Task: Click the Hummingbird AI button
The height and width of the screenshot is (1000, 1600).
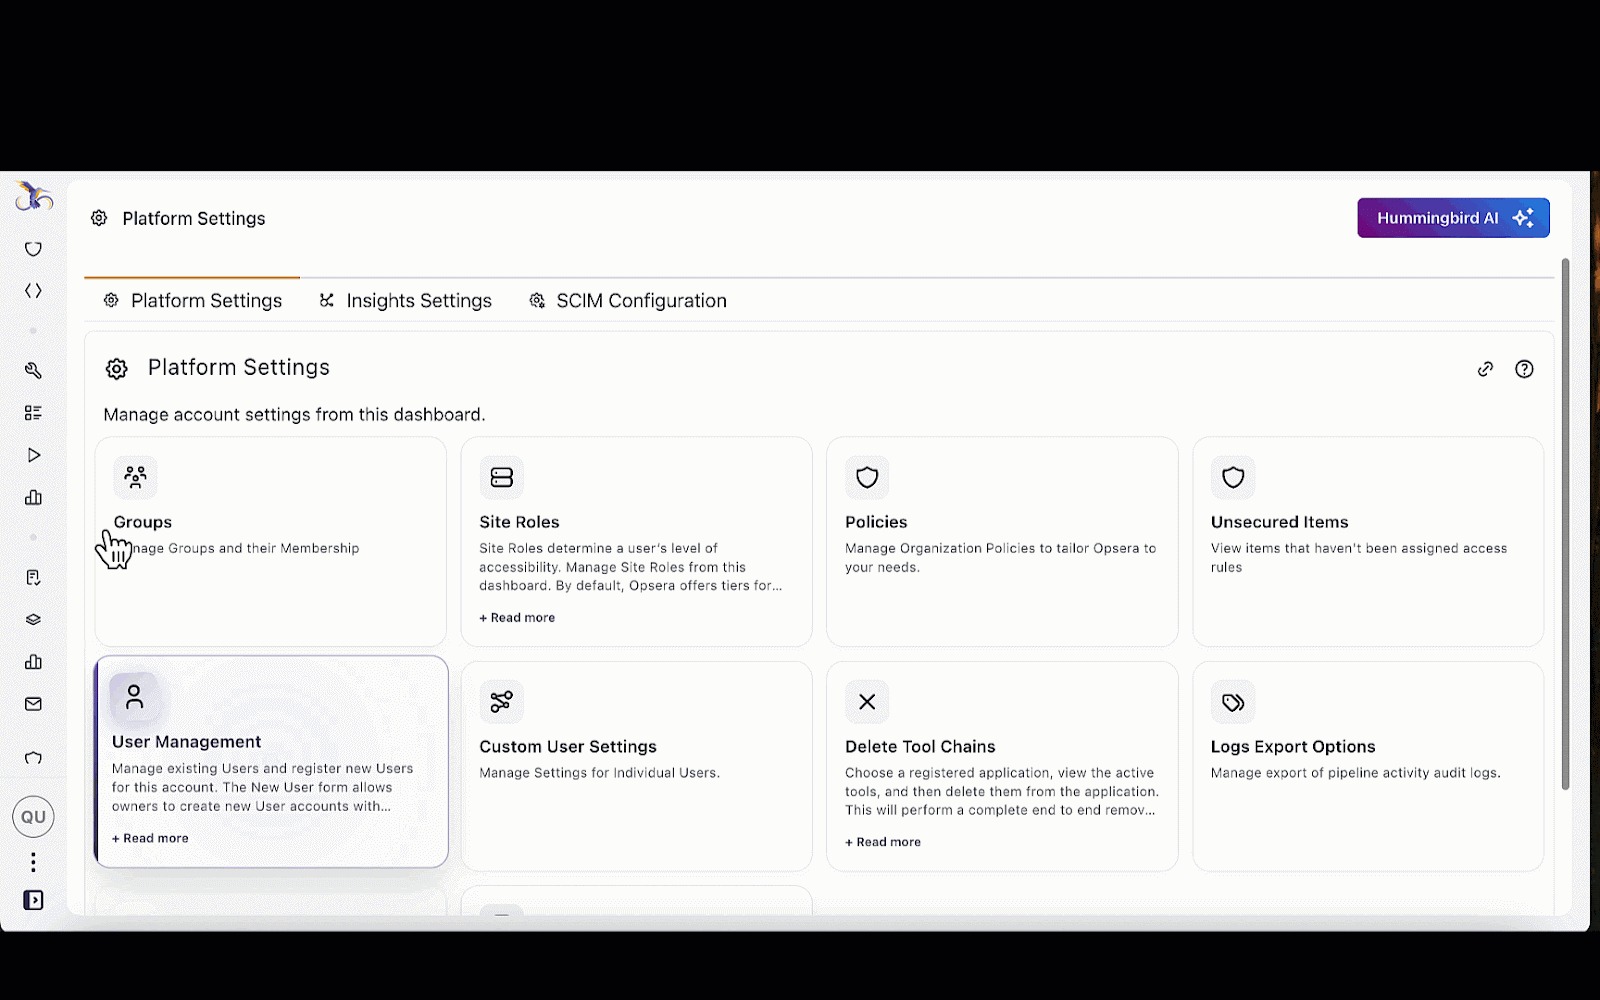Action: [1452, 218]
